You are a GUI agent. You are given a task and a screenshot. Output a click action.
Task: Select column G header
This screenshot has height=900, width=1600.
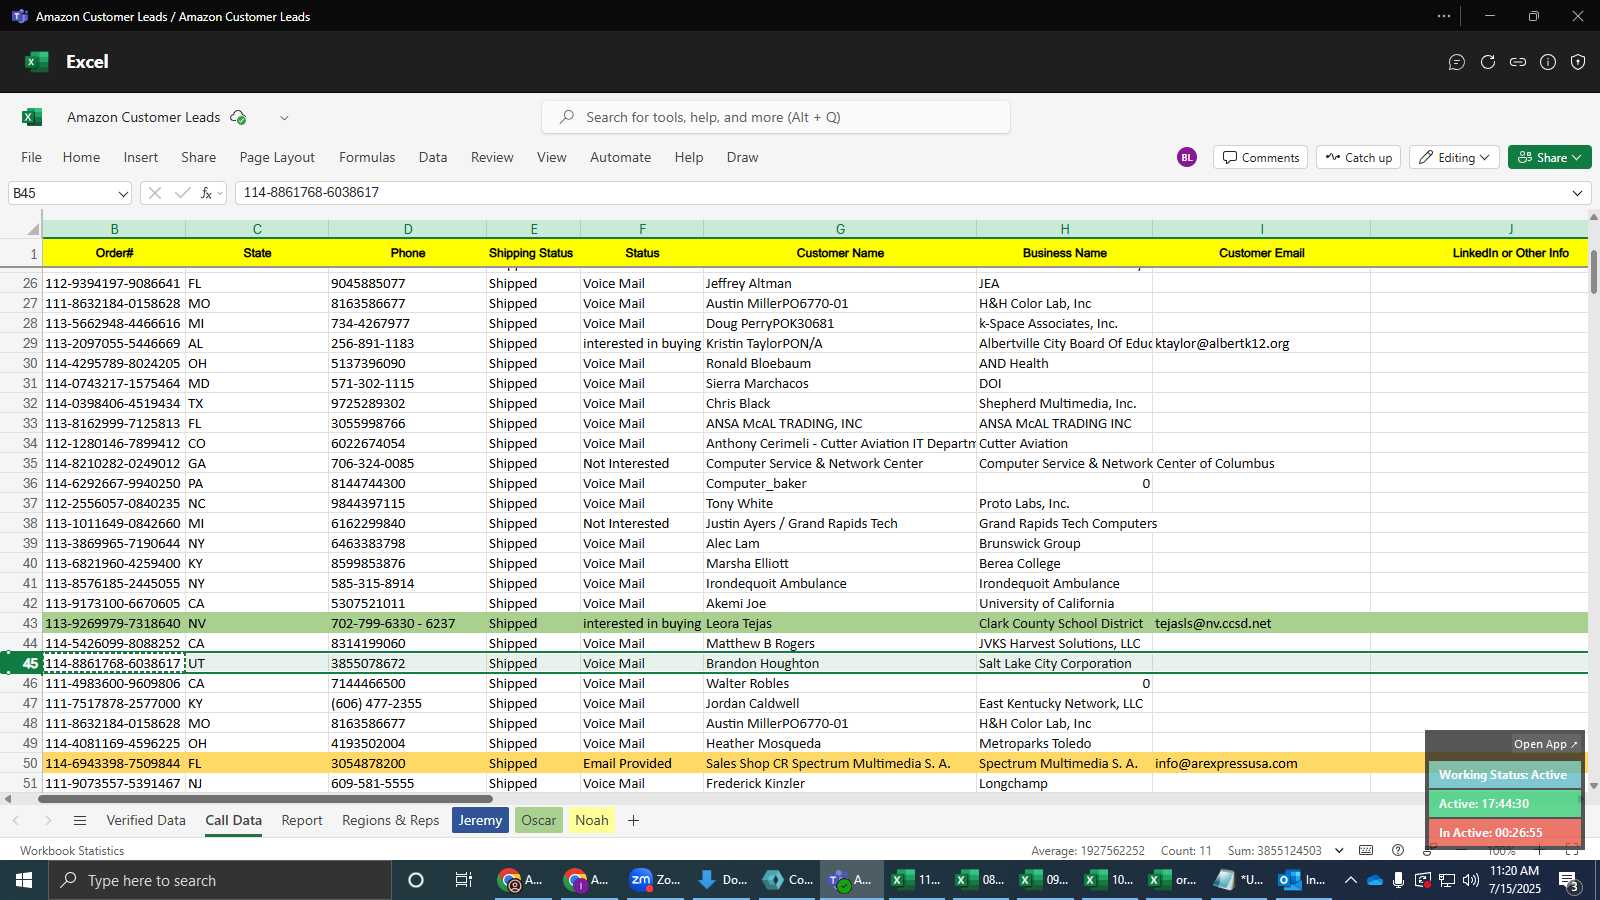click(x=840, y=229)
